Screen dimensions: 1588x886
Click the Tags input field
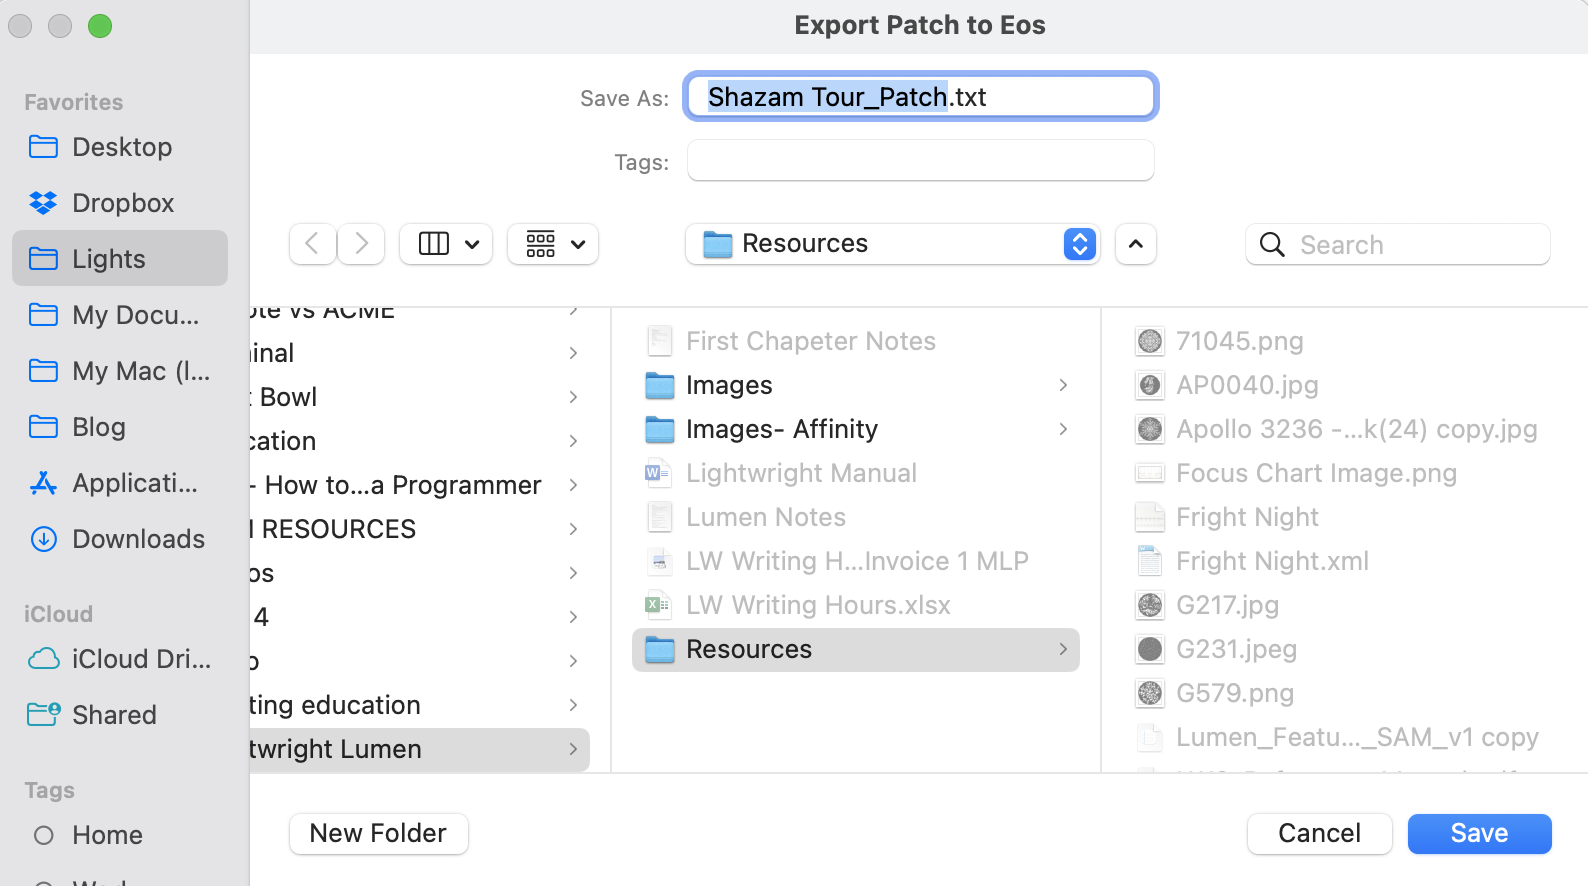click(920, 161)
